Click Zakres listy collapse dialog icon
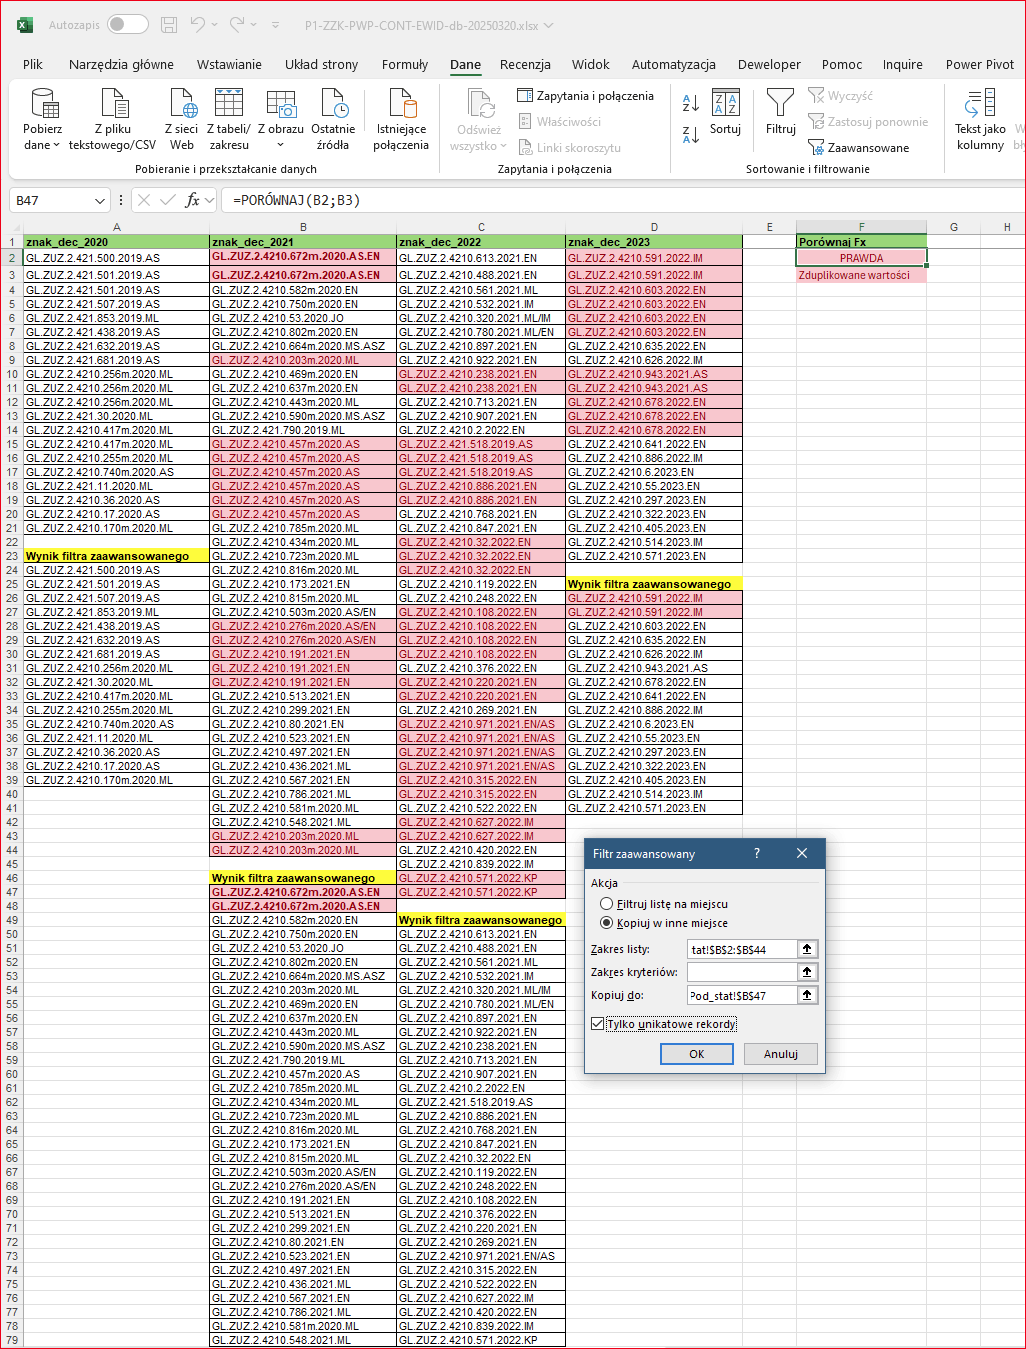This screenshot has height=1349, width=1026. (807, 949)
